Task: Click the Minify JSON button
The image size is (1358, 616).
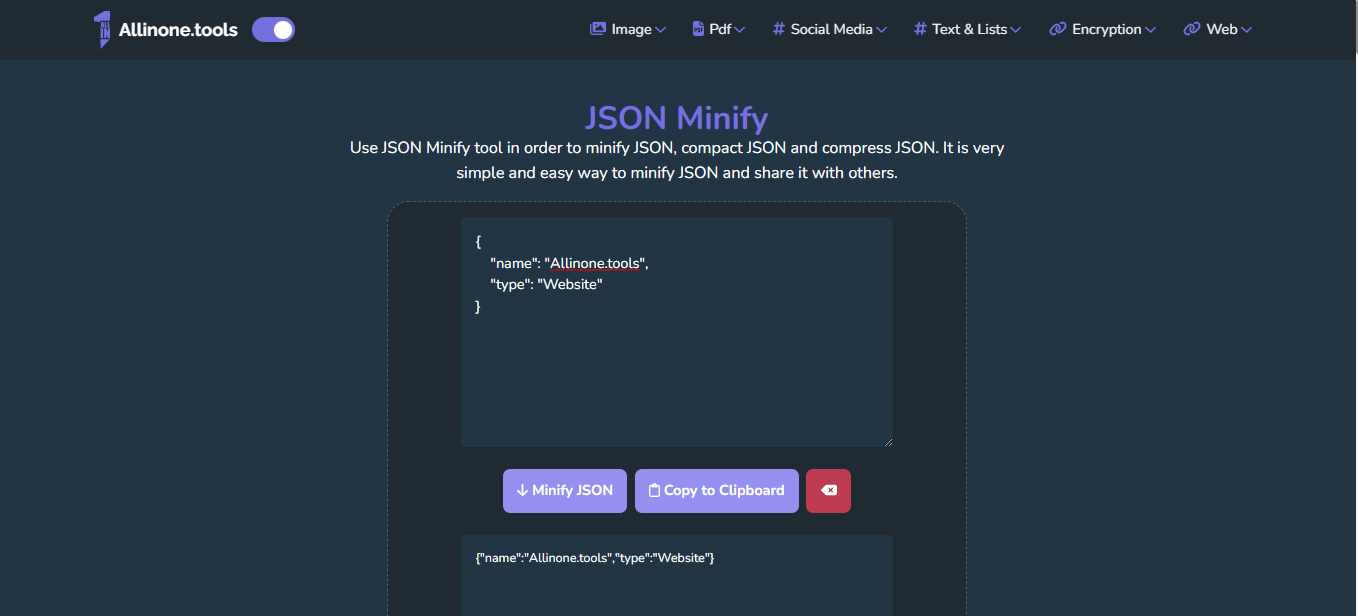Action: pyautogui.click(x=565, y=491)
